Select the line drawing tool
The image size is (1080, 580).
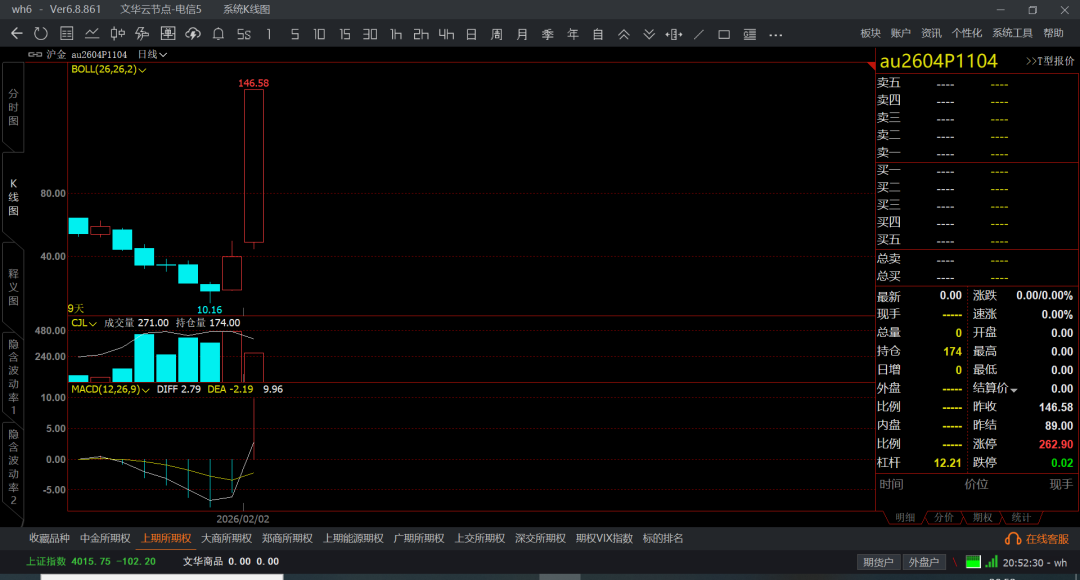click(699, 34)
